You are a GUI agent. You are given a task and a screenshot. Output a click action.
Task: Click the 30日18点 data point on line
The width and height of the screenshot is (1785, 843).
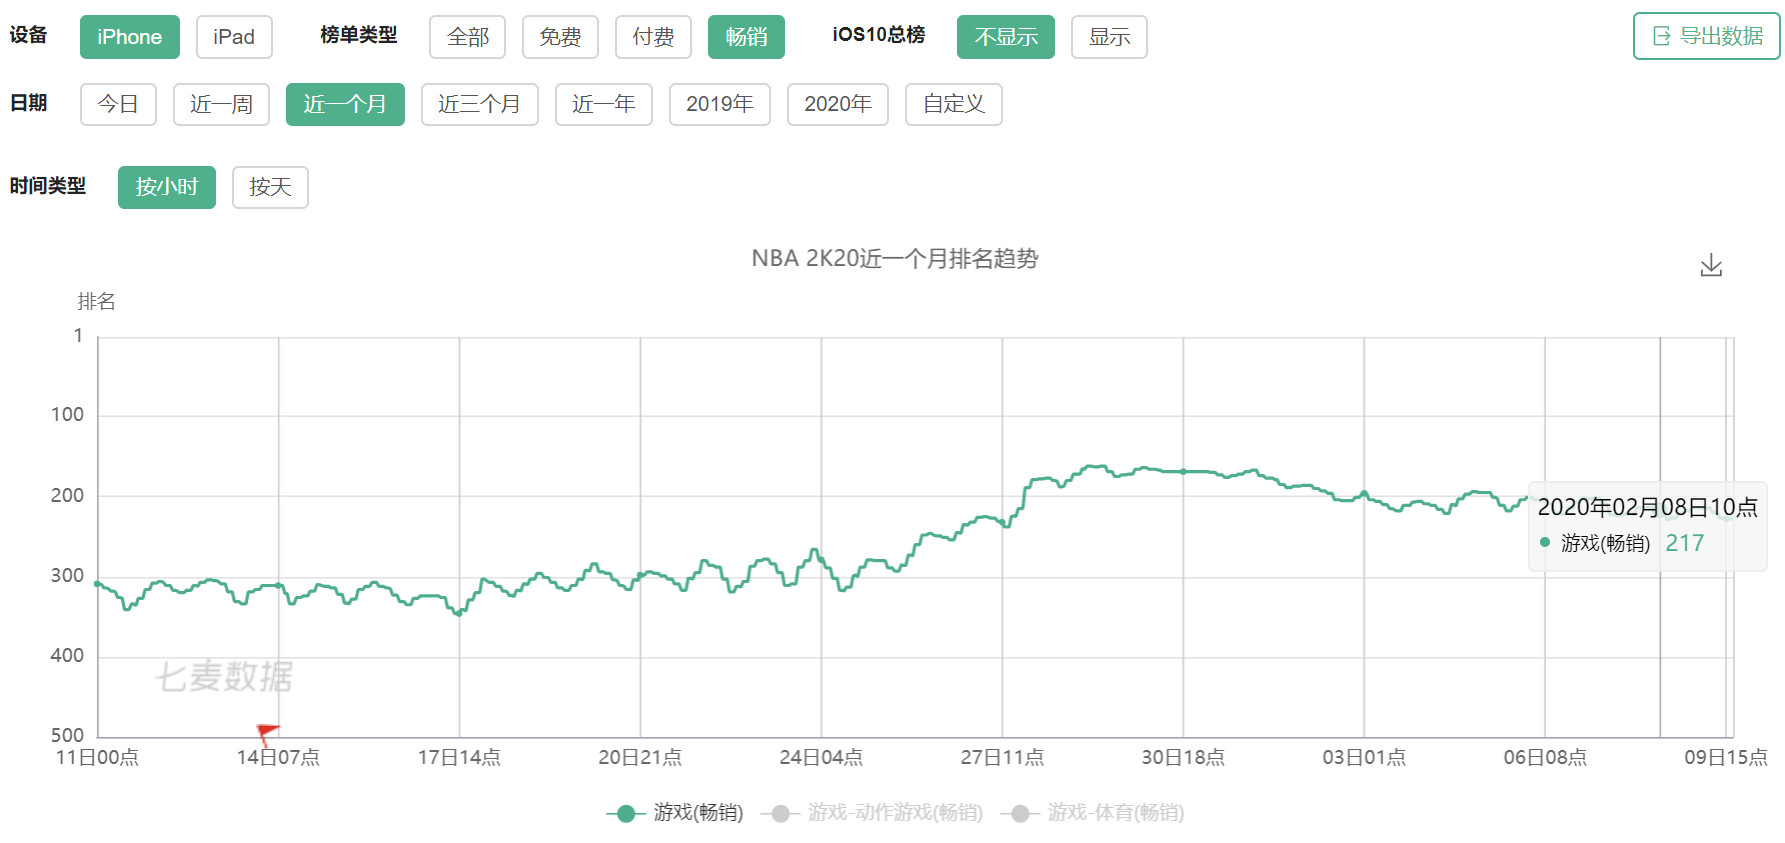(1183, 471)
